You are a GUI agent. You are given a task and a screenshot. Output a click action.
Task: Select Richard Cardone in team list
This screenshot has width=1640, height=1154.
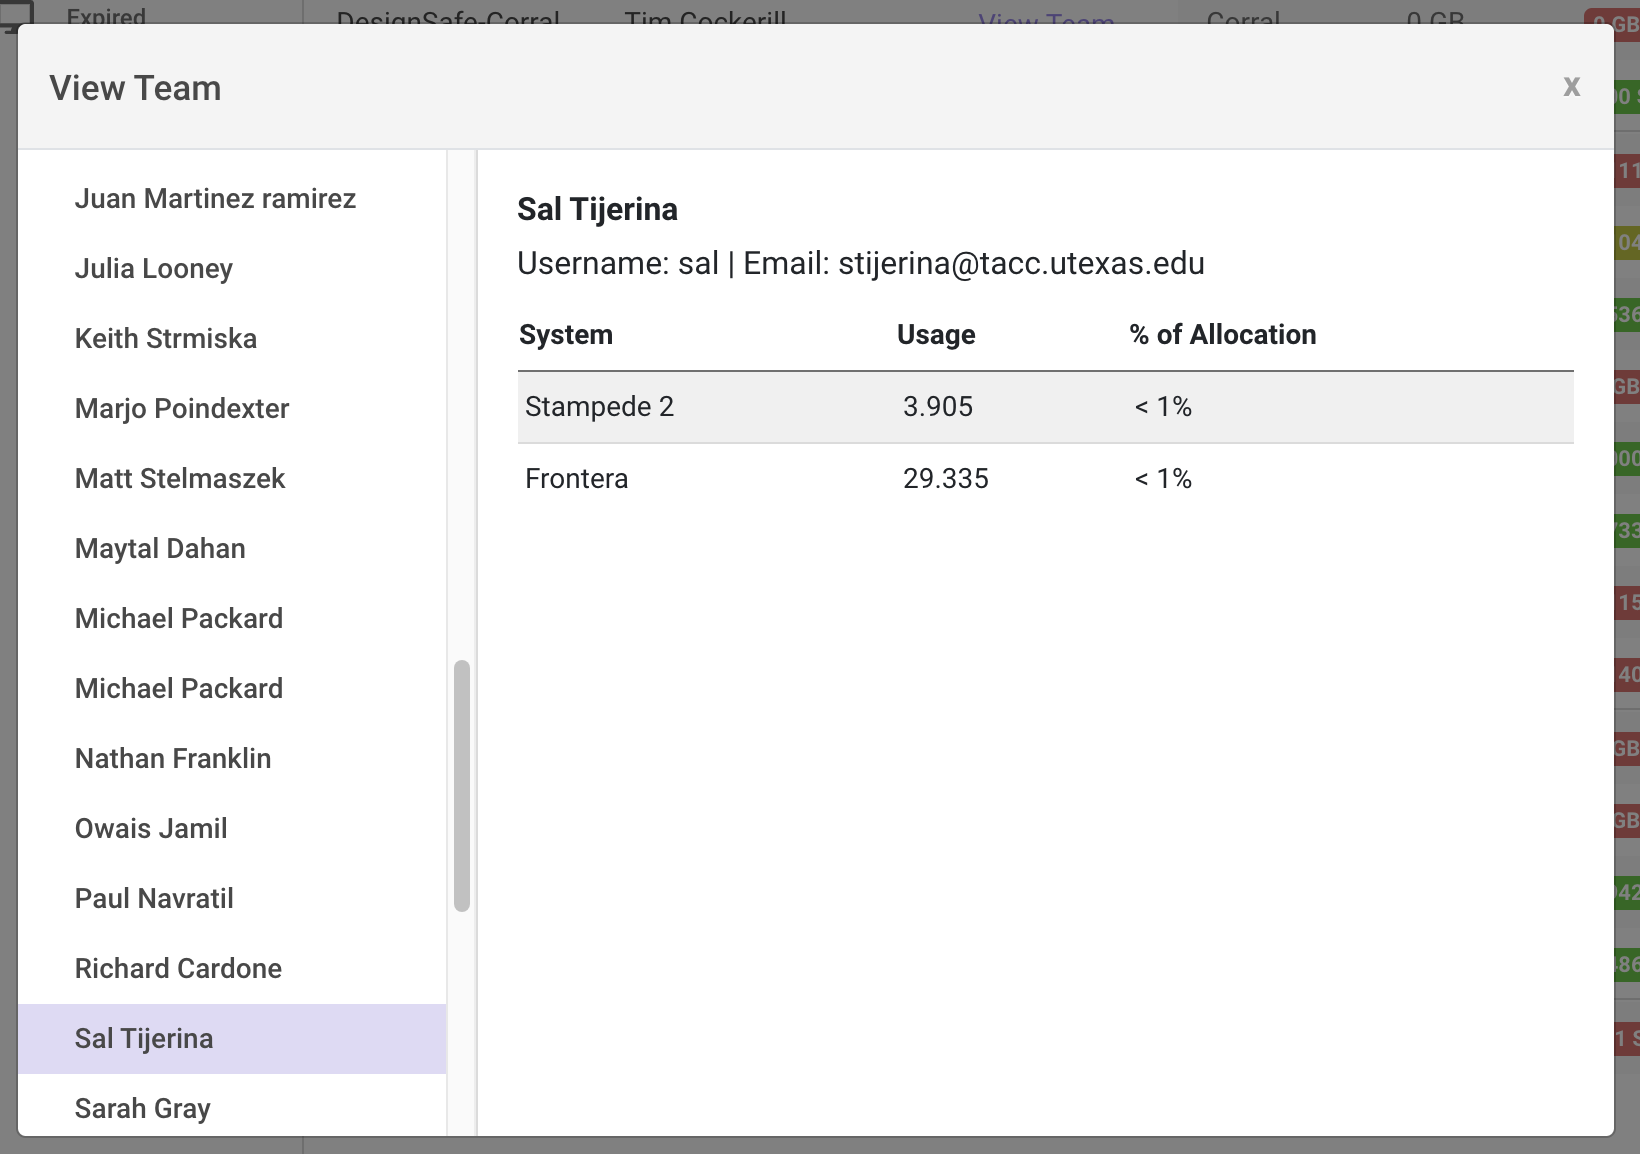178,969
